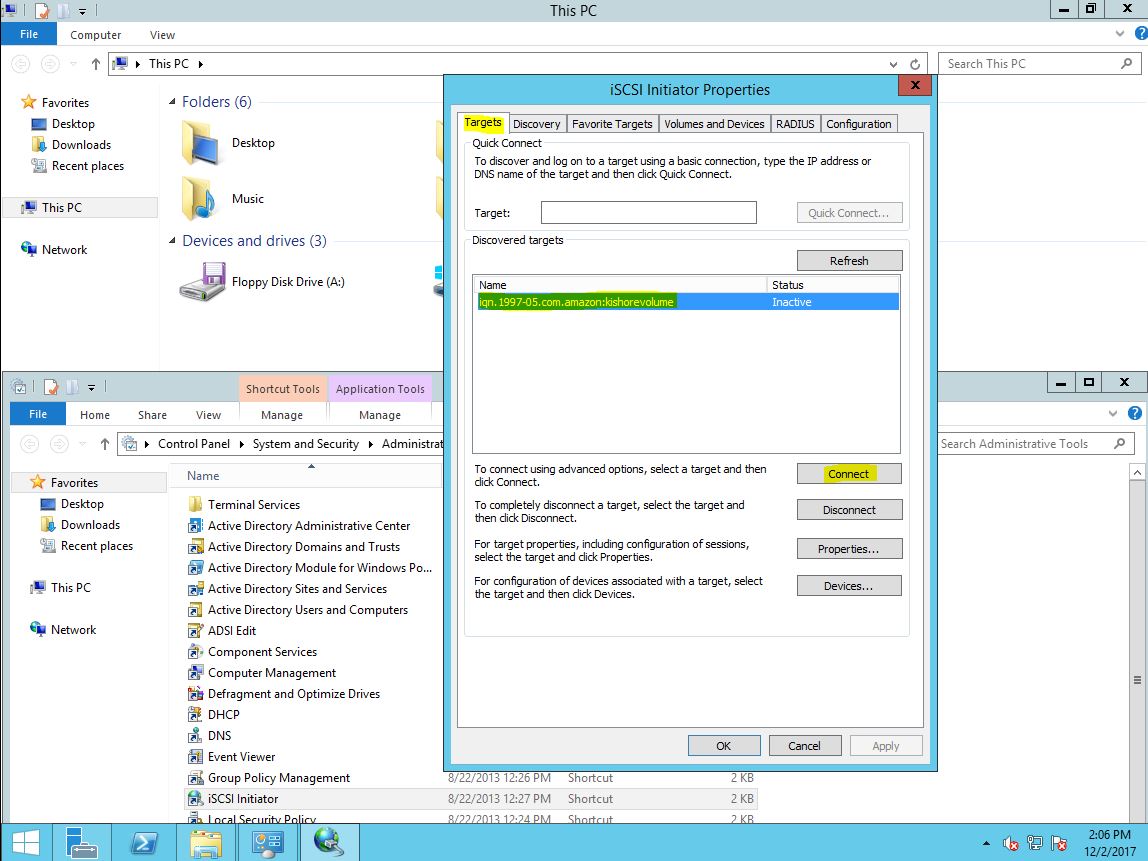This screenshot has width=1148, height=861.
Task: Open the Computer ribbon tab
Action: point(96,35)
